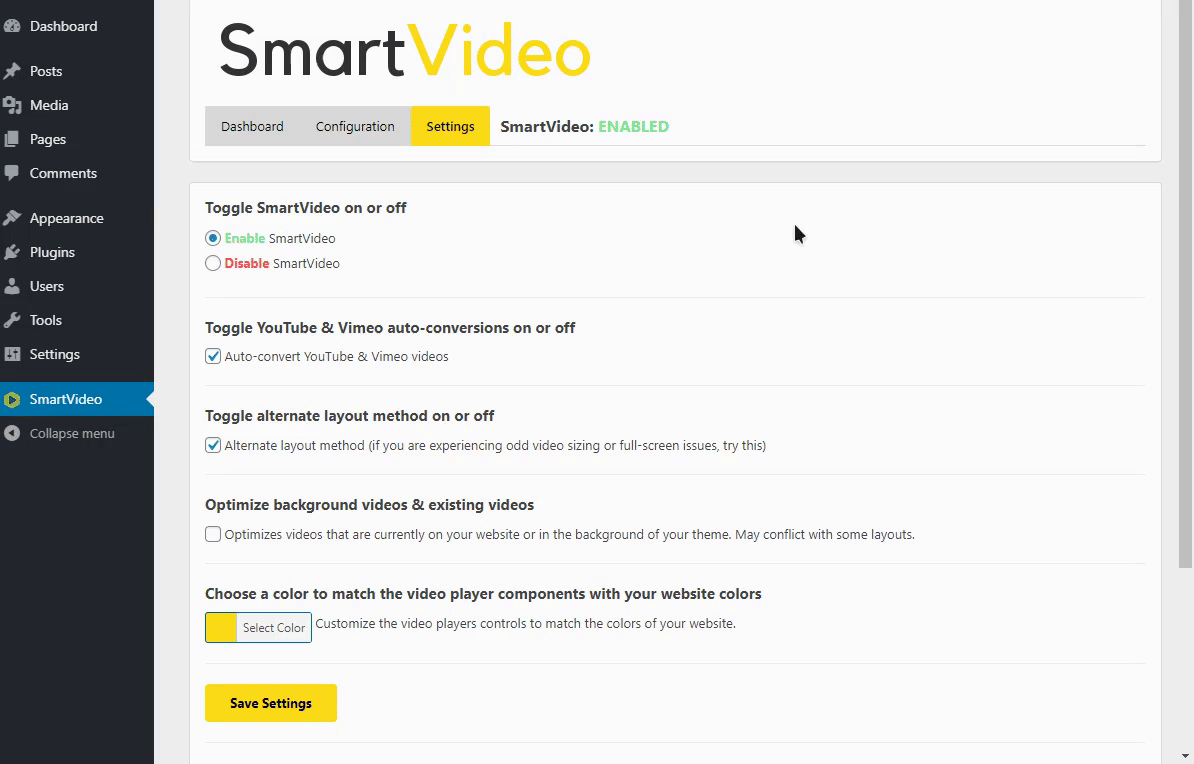
Task: Click the Media library icon
Action: (x=11, y=105)
